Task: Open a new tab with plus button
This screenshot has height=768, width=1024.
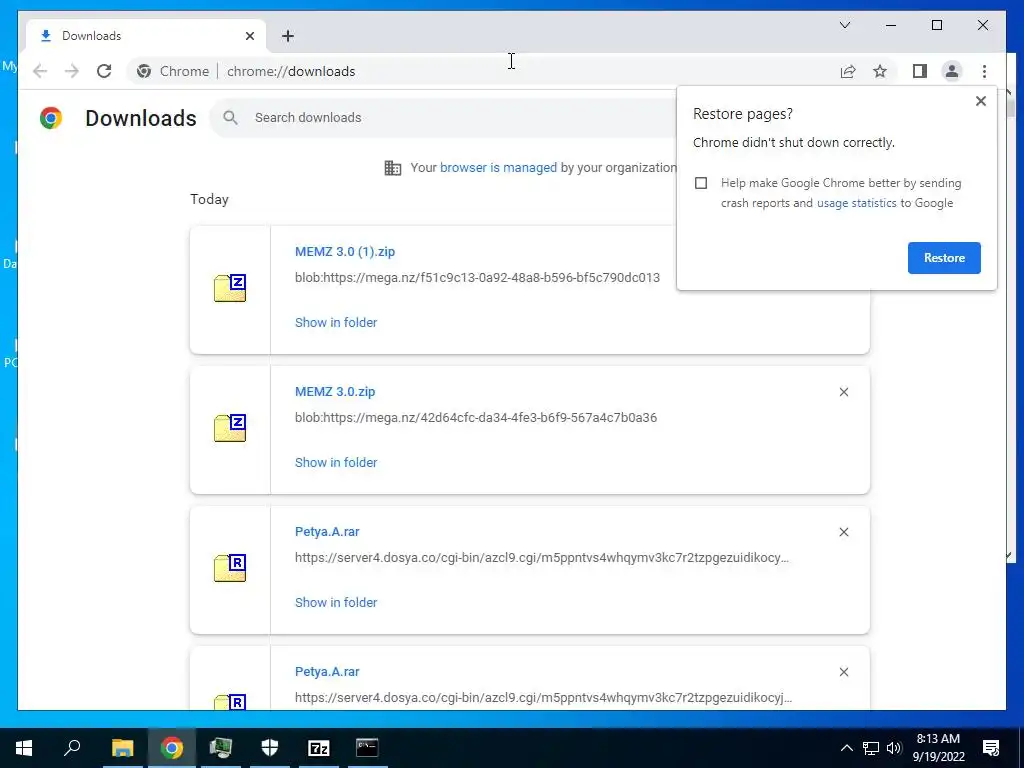Action: 288,36
